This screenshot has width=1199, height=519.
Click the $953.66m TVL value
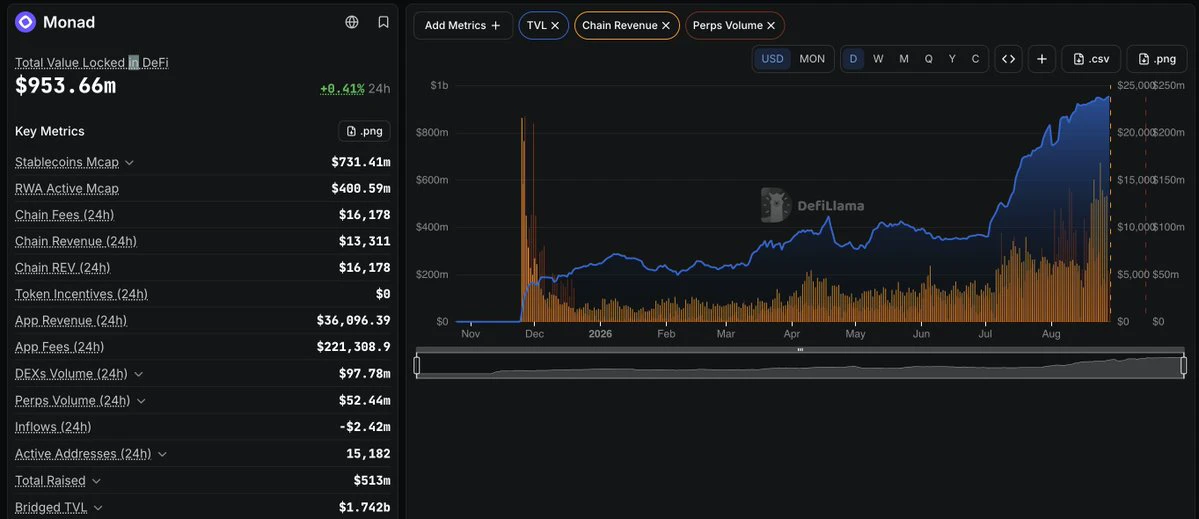[66, 86]
